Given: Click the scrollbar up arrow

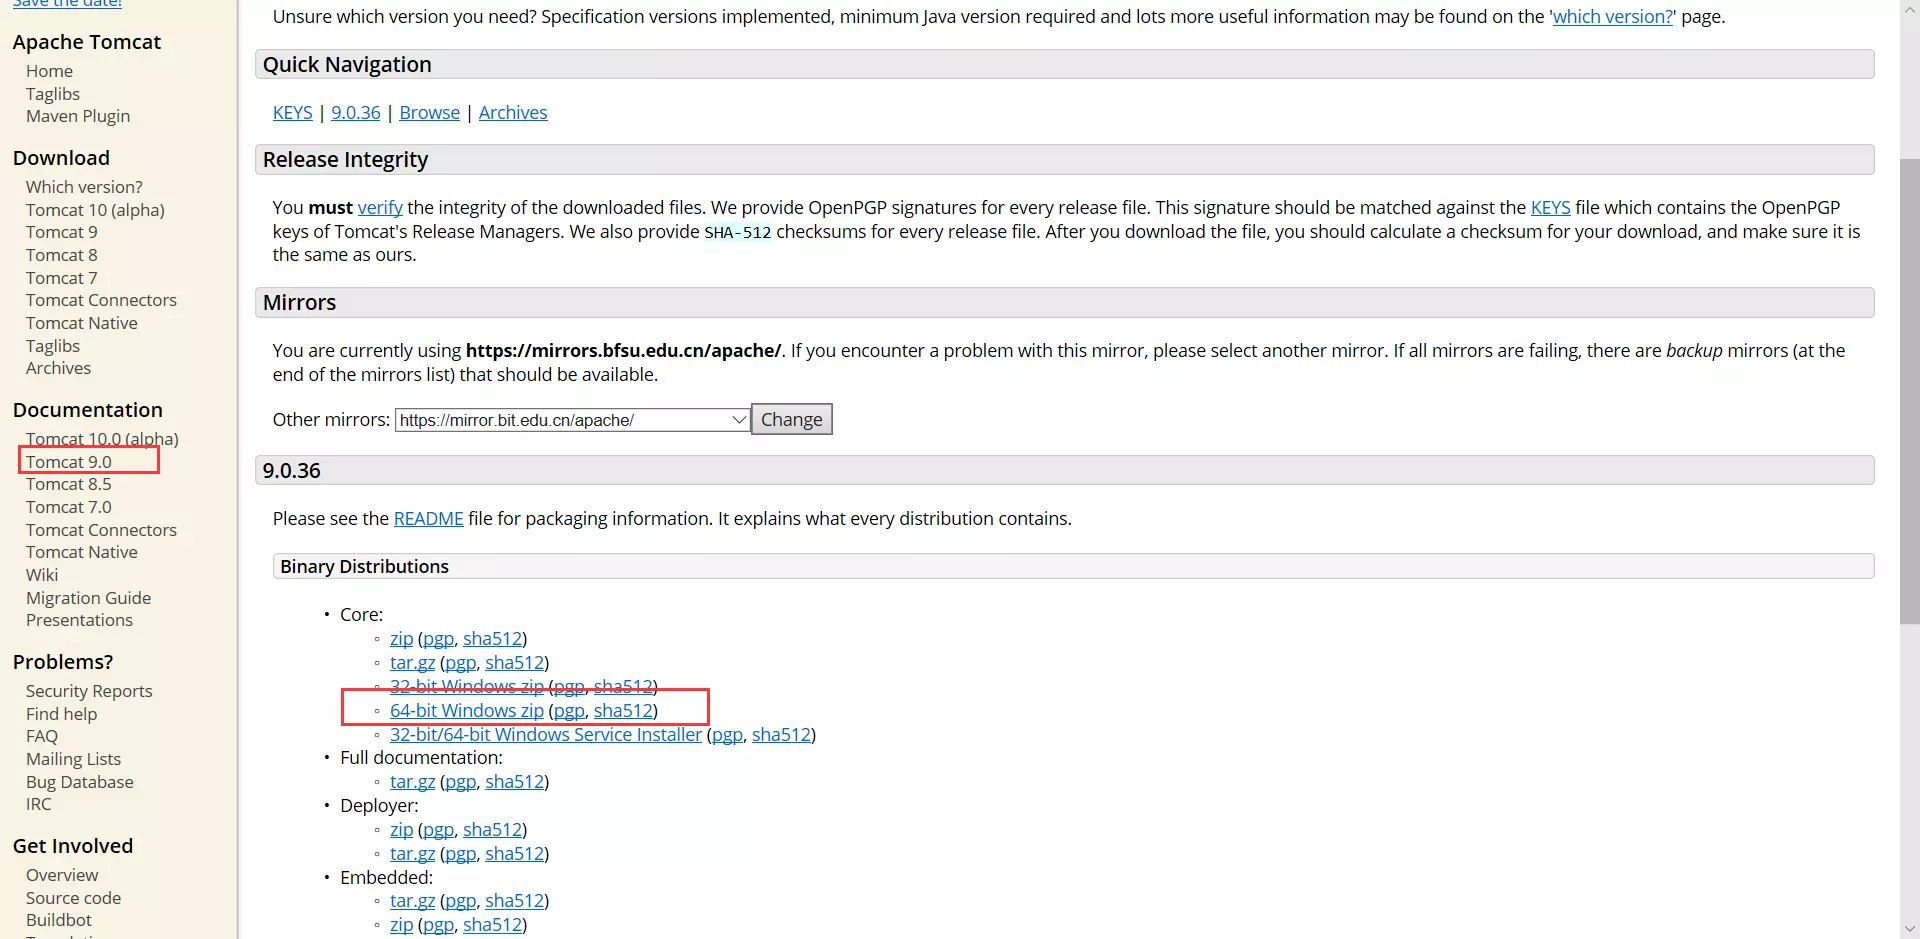Looking at the screenshot, I should [1910, 8].
